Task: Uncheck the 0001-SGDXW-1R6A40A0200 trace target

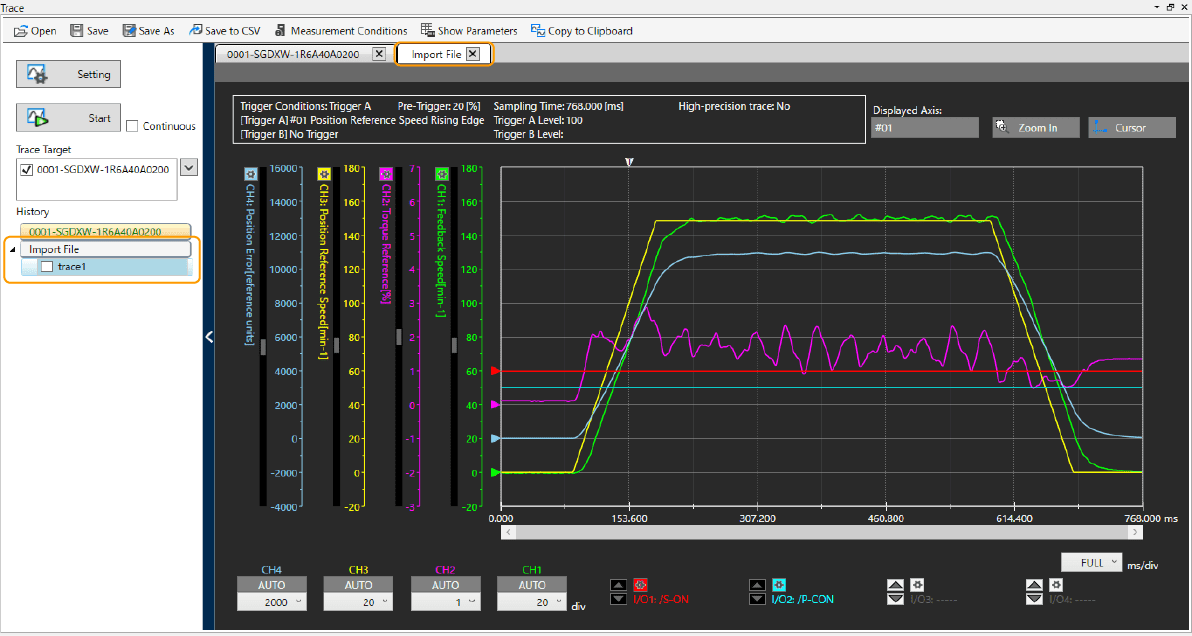Action: click(x=26, y=170)
